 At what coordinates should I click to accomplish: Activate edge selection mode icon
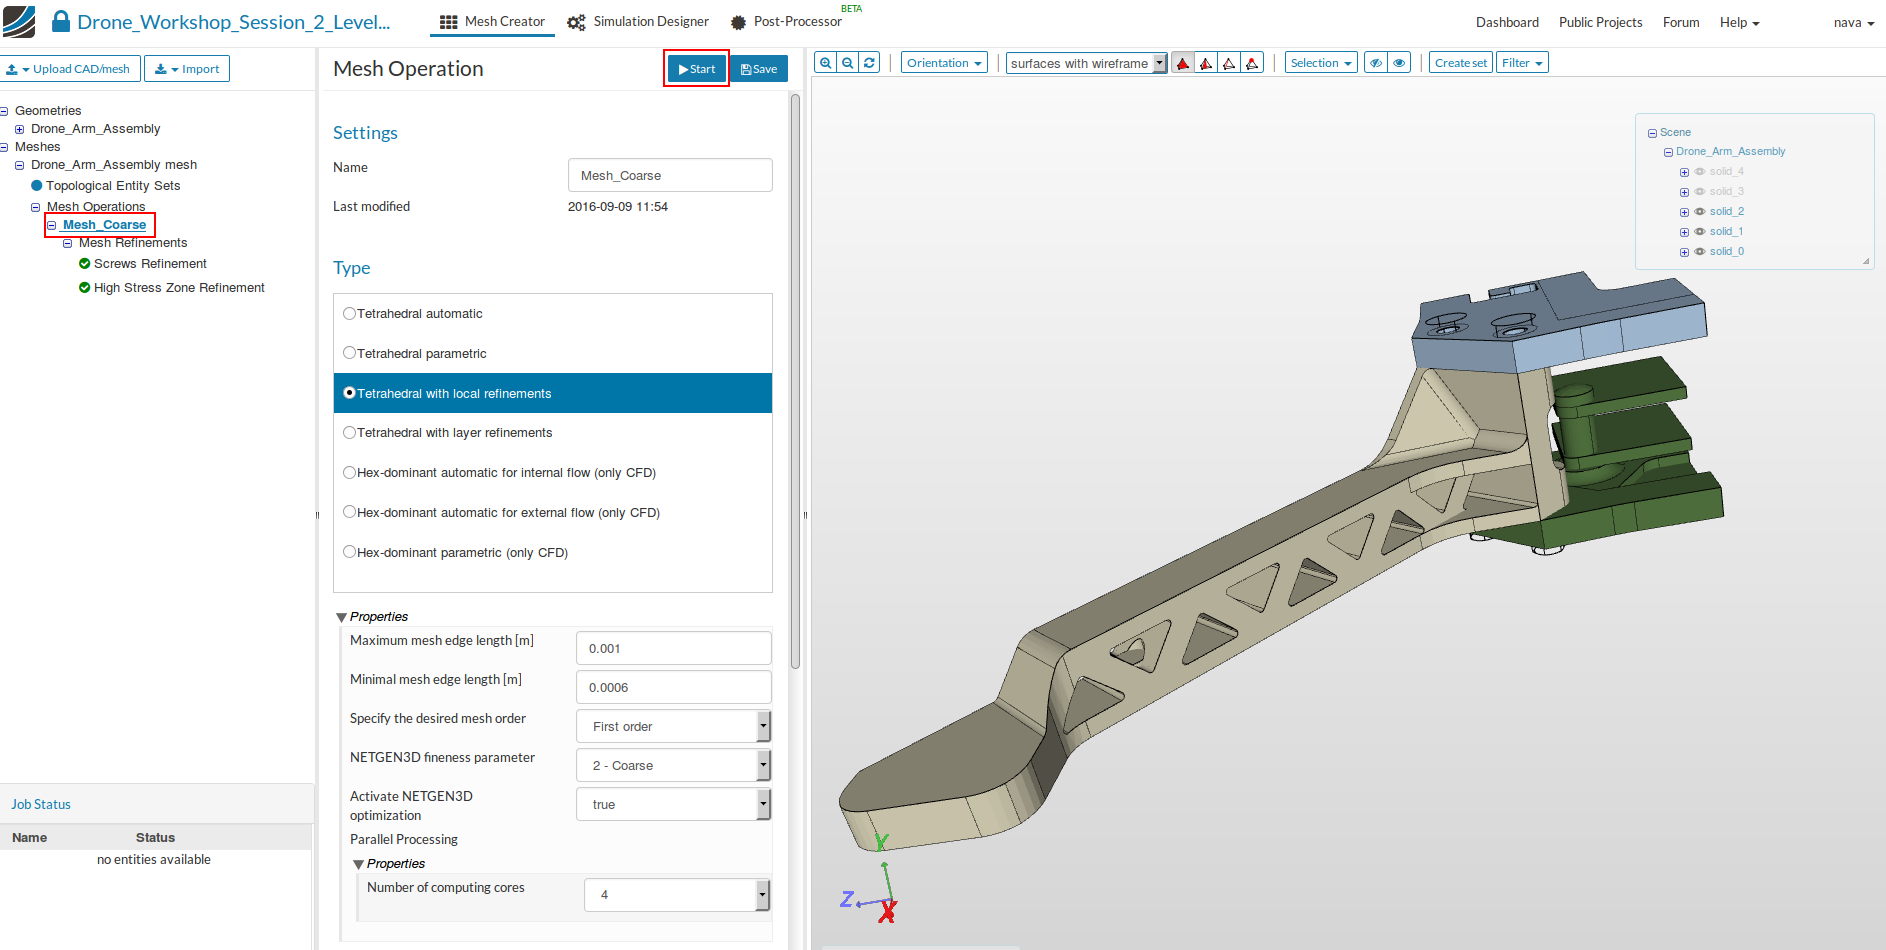tap(1229, 63)
